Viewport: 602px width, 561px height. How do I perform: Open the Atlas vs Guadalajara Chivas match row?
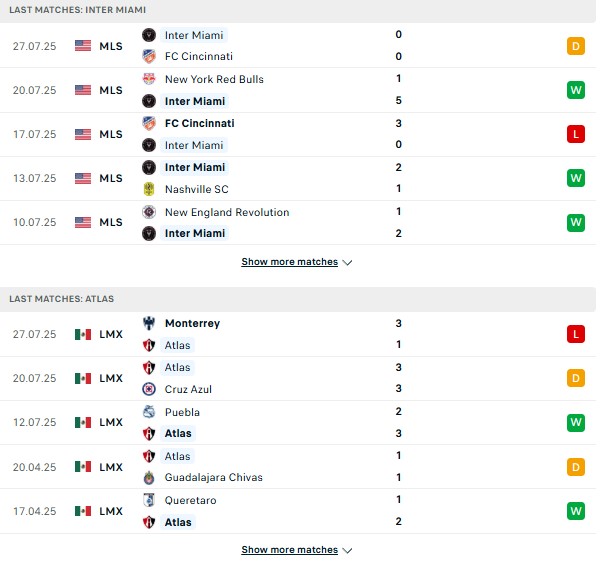[298, 467]
